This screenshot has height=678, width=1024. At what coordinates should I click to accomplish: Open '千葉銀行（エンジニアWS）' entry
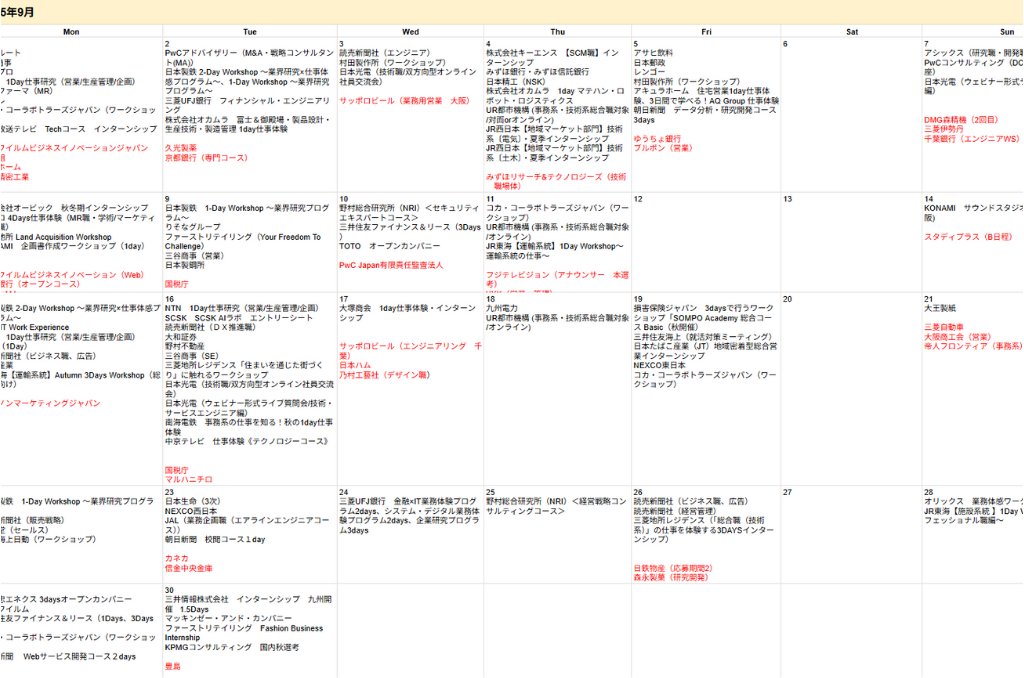972,139
